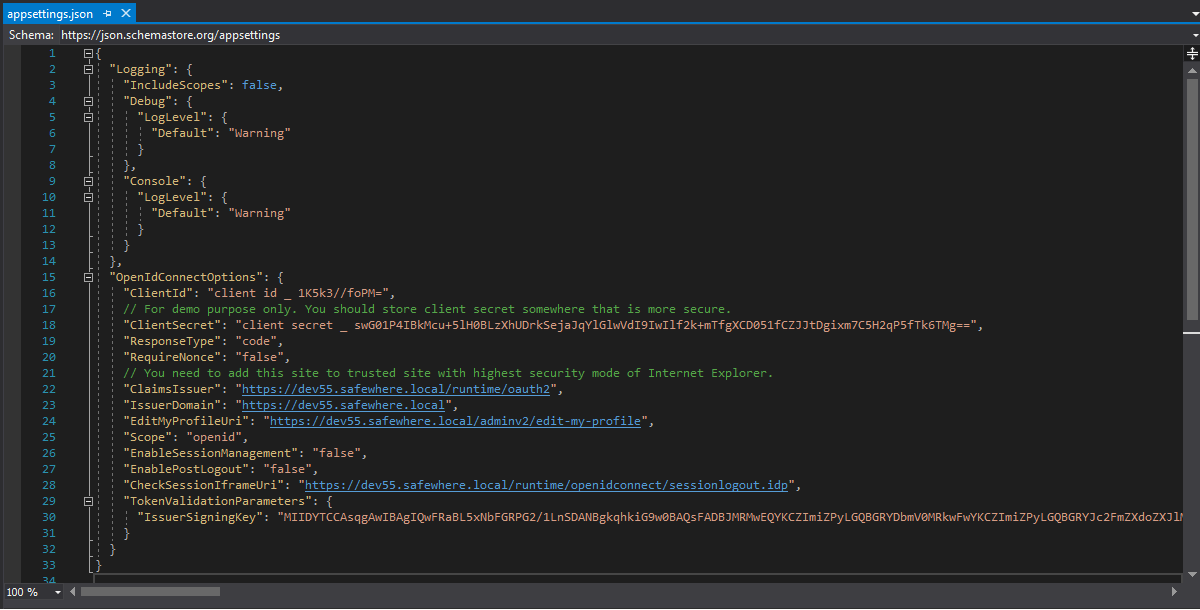Click the "IssuerSigningKey" key text
The image size is (1200, 610).
(x=200, y=517)
